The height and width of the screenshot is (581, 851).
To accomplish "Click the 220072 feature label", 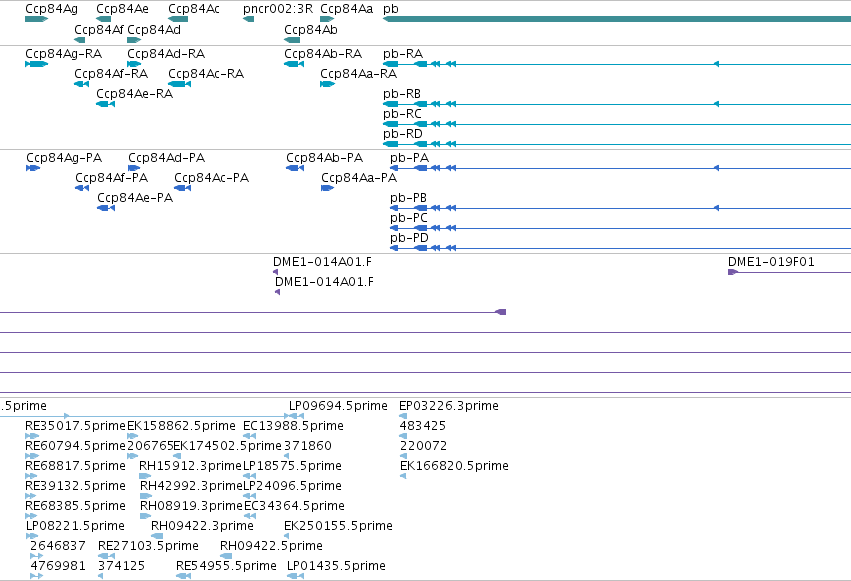I will click(423, 446).
